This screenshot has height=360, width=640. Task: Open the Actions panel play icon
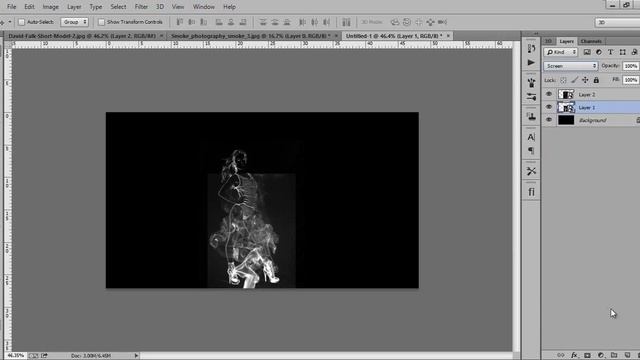(531, 62)
